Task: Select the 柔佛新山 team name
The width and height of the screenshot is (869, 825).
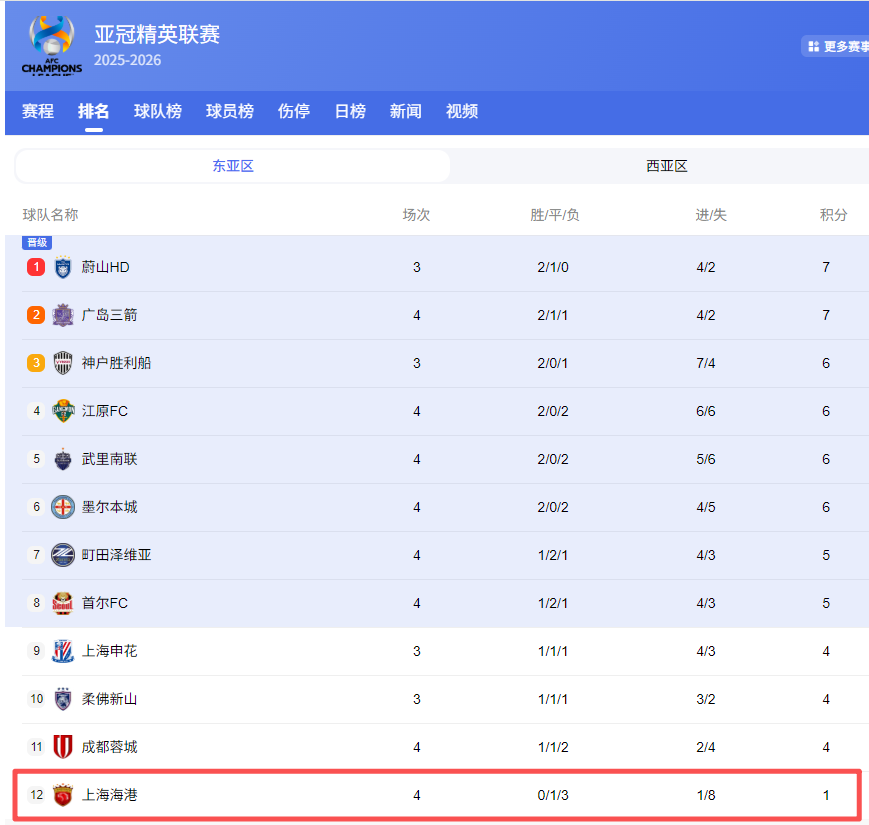Action: tap(109, 699)
